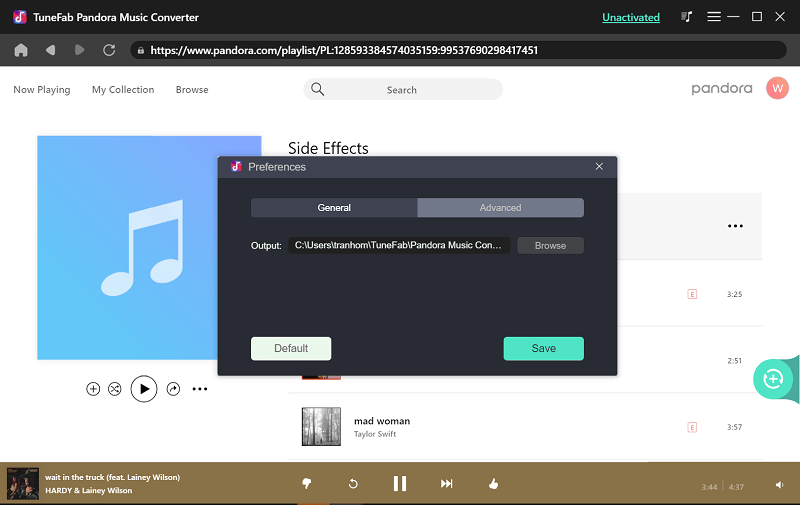Select the mad woman track title
The height and width of the screenshot is (505, 800).
(x=382, y=421)
